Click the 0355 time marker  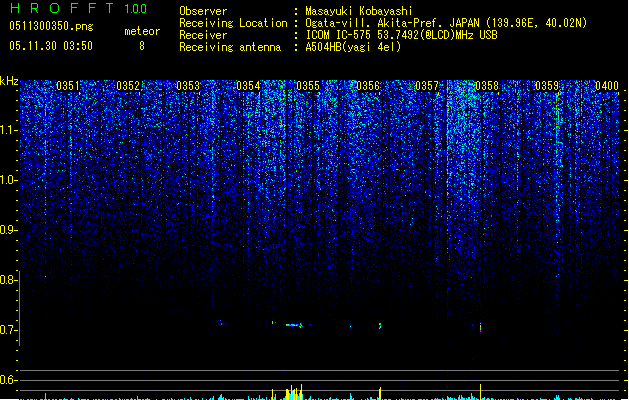pos(308,86)
